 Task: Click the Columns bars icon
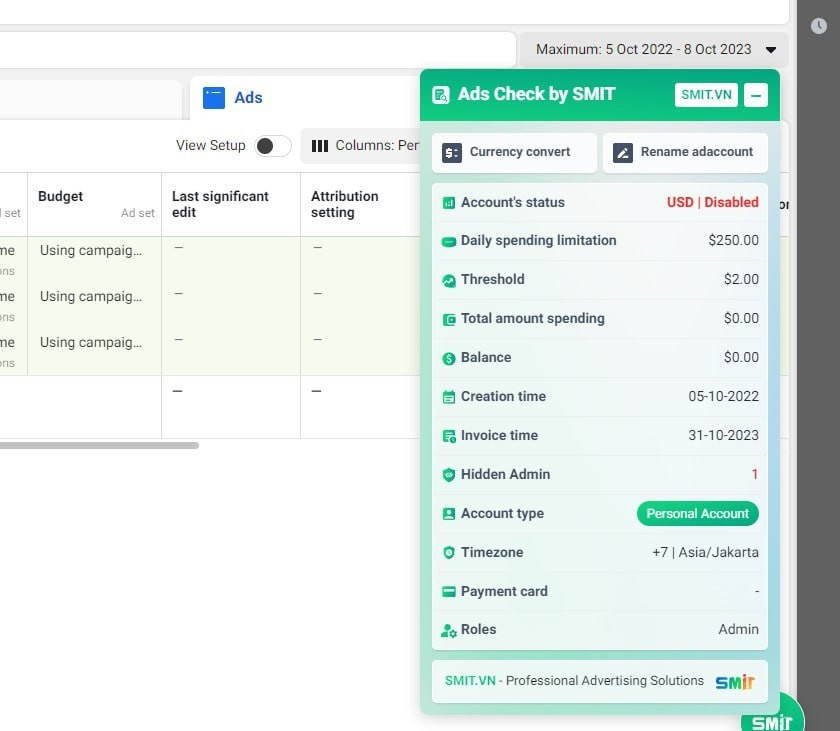pos(320,146)
